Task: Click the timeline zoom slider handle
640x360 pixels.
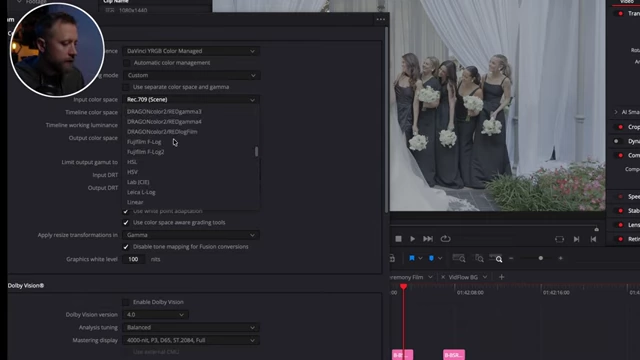Action: tap(541, 258)
